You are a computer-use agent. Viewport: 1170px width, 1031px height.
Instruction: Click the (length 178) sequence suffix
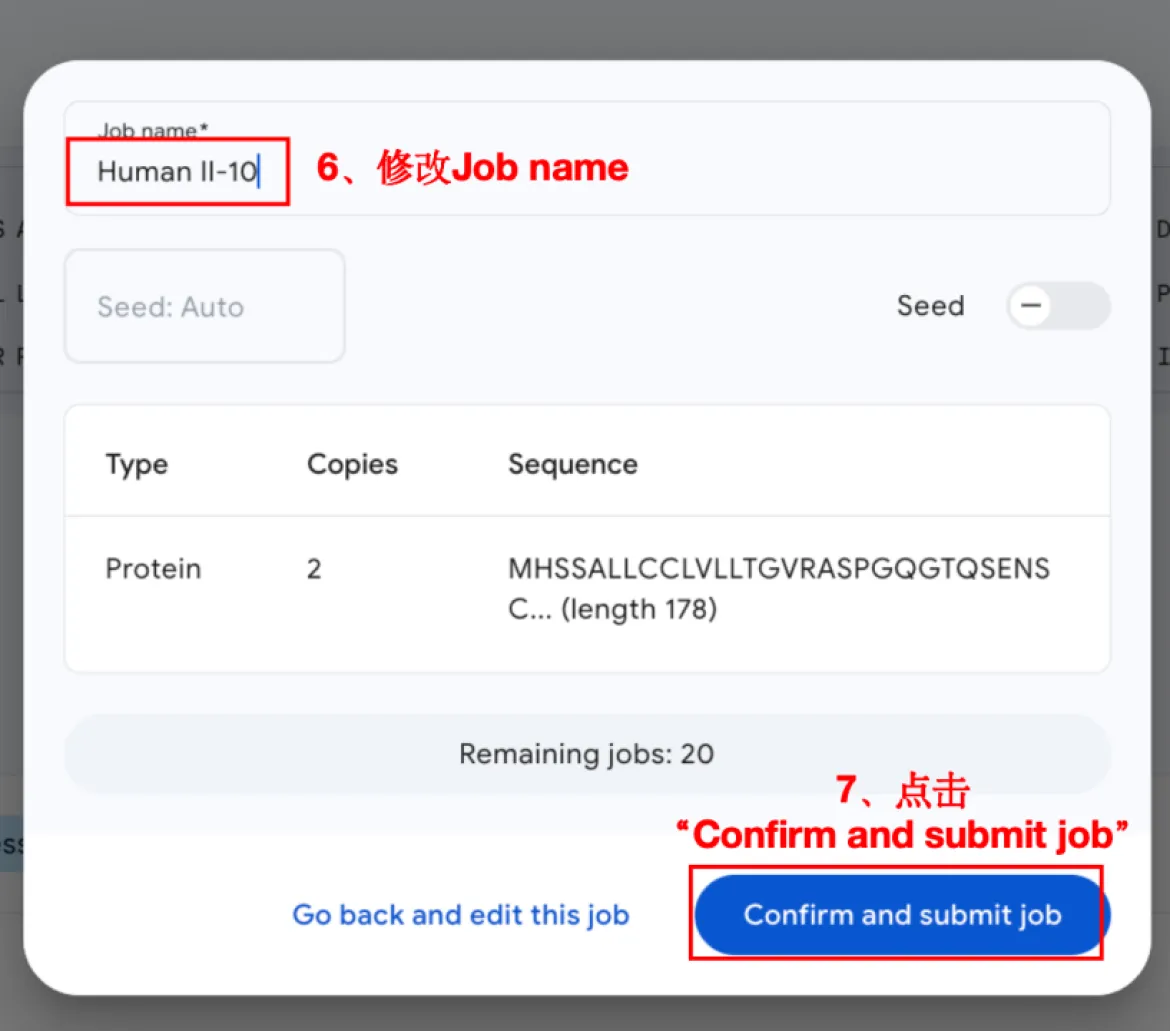pos(638,609)
